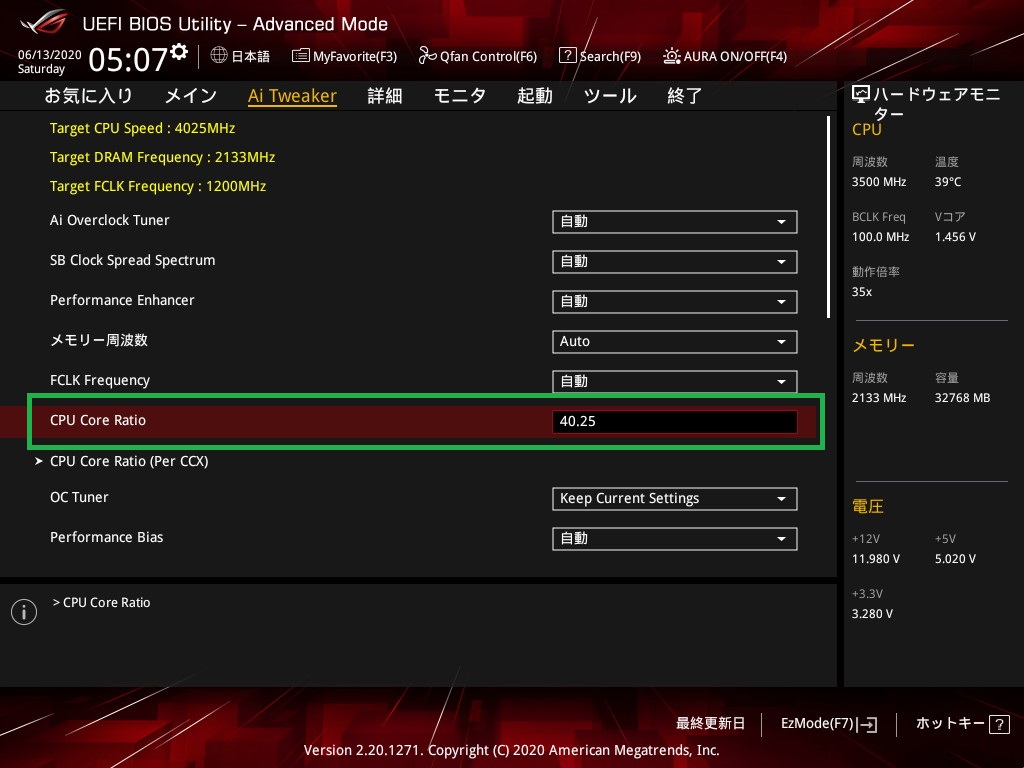Open the 終了 tab
Image resolution: width=1024 pixels, height=768 pixels.
coord(684,95)
